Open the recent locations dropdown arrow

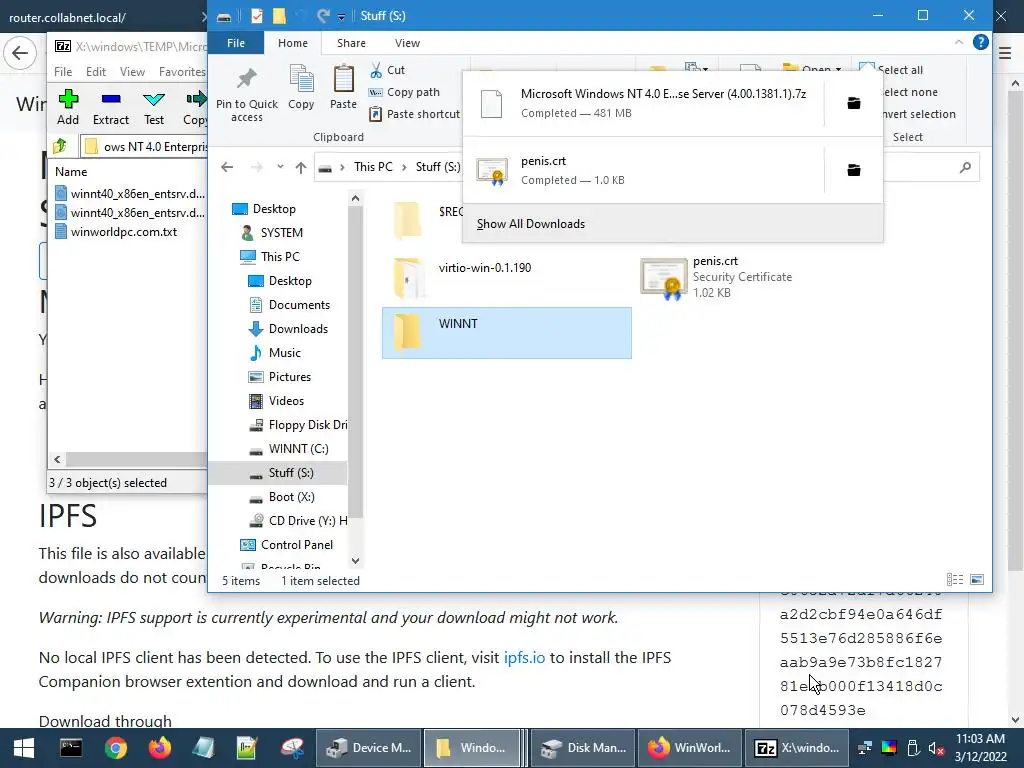[280, 167]
